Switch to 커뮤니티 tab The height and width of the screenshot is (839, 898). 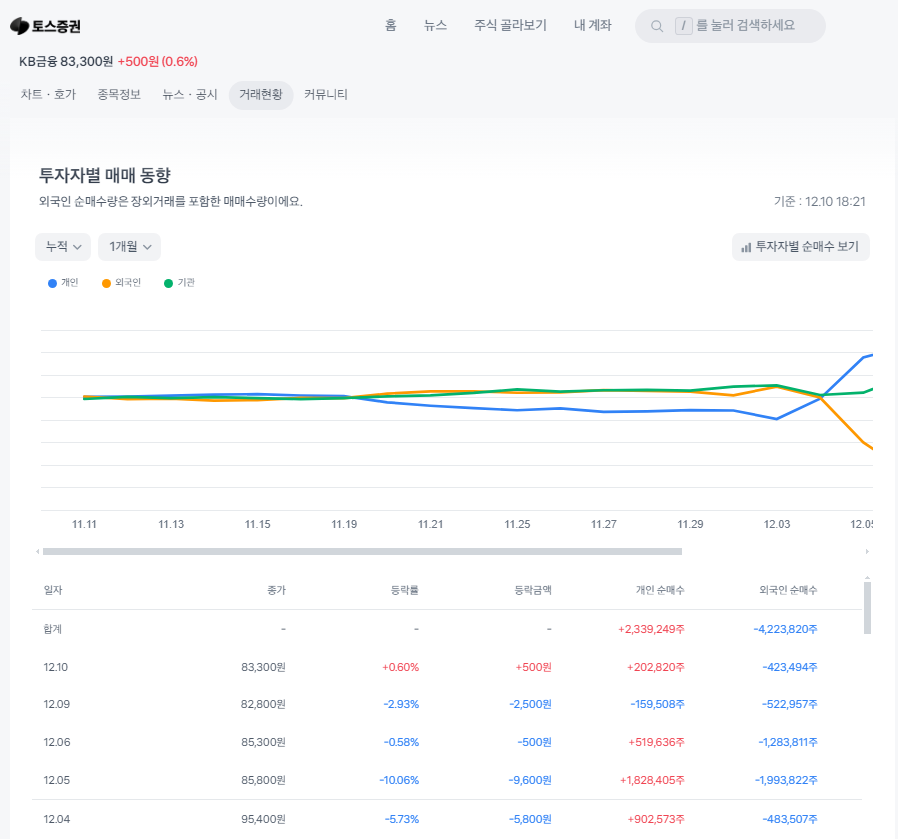326,94
